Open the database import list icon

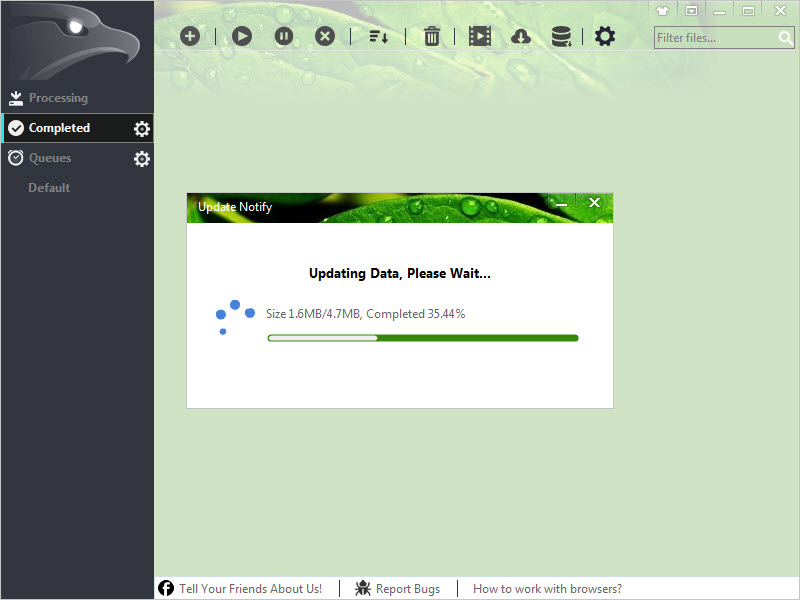[x=561, y=37]
